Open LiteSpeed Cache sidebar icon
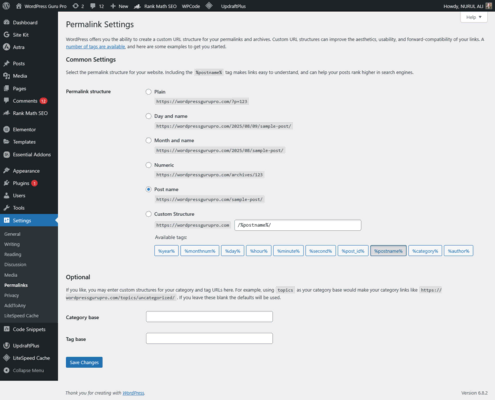 coord(6,358)
